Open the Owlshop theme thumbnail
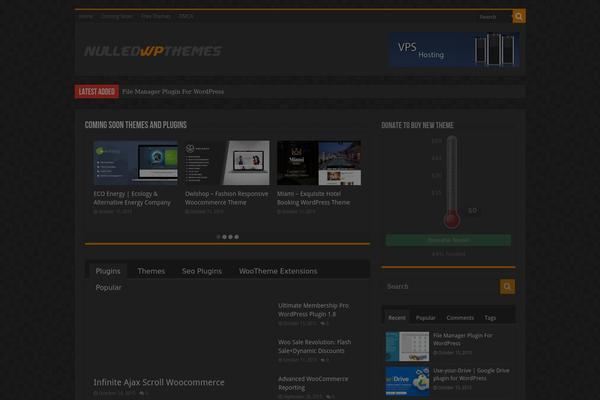The image size is (600, 400). 227,162
